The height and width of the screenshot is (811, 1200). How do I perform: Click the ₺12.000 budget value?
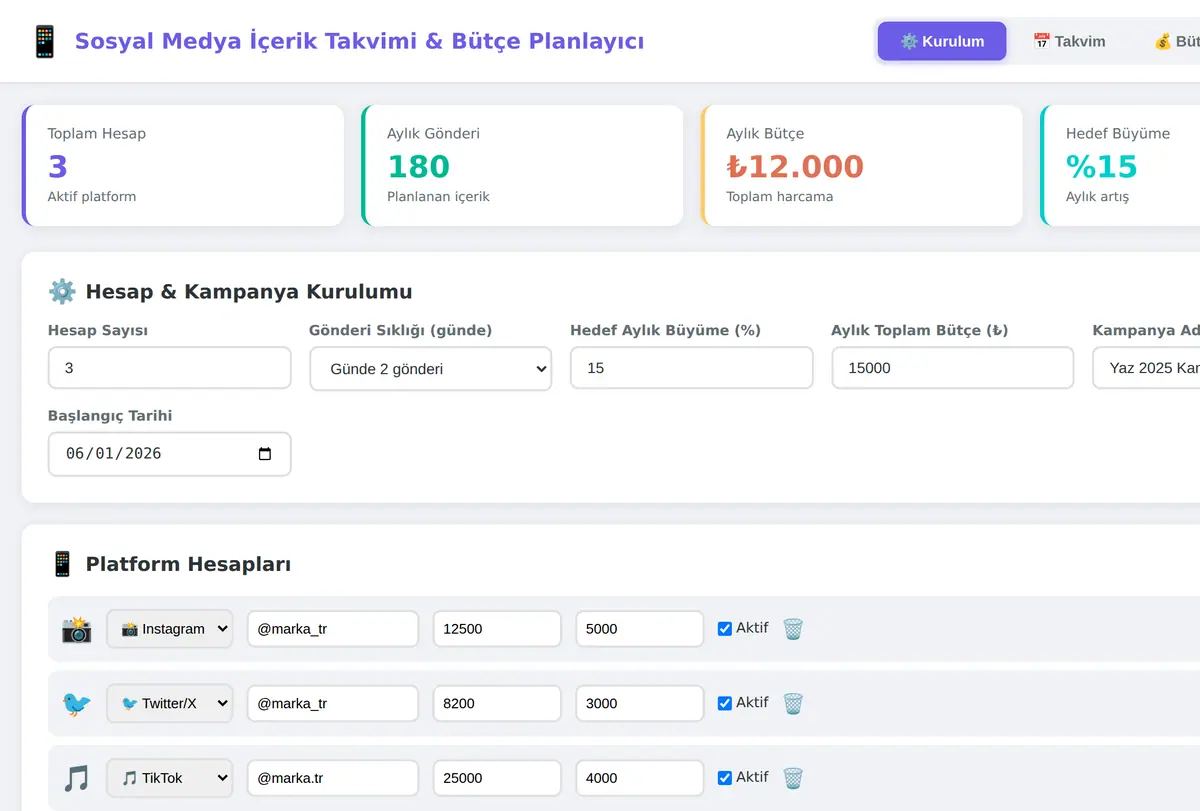click(795, 166)
